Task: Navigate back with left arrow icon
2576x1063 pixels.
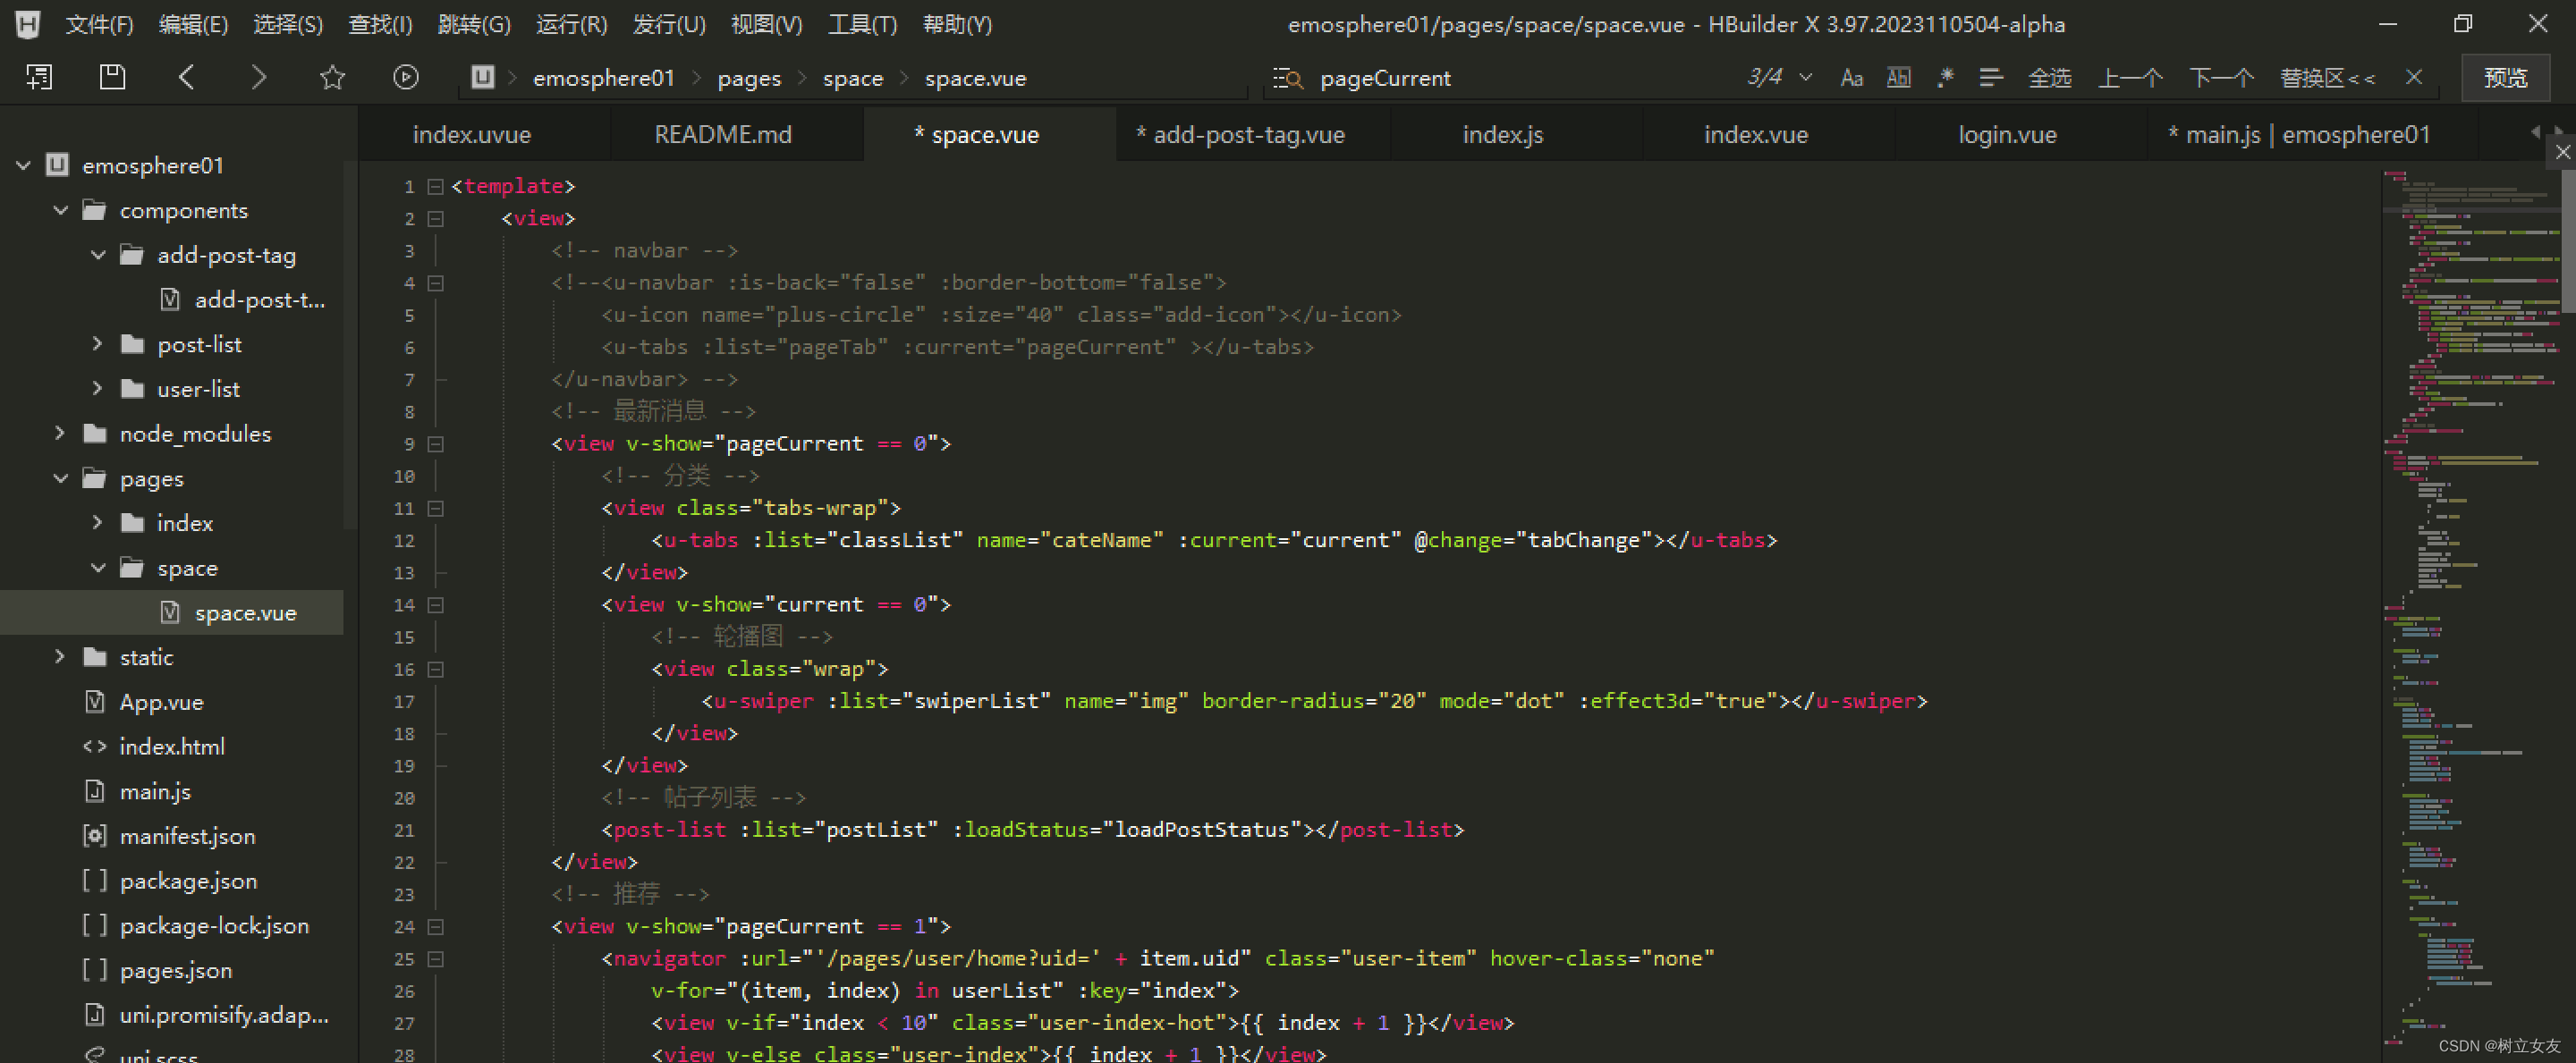Action: tap(187, 77)
